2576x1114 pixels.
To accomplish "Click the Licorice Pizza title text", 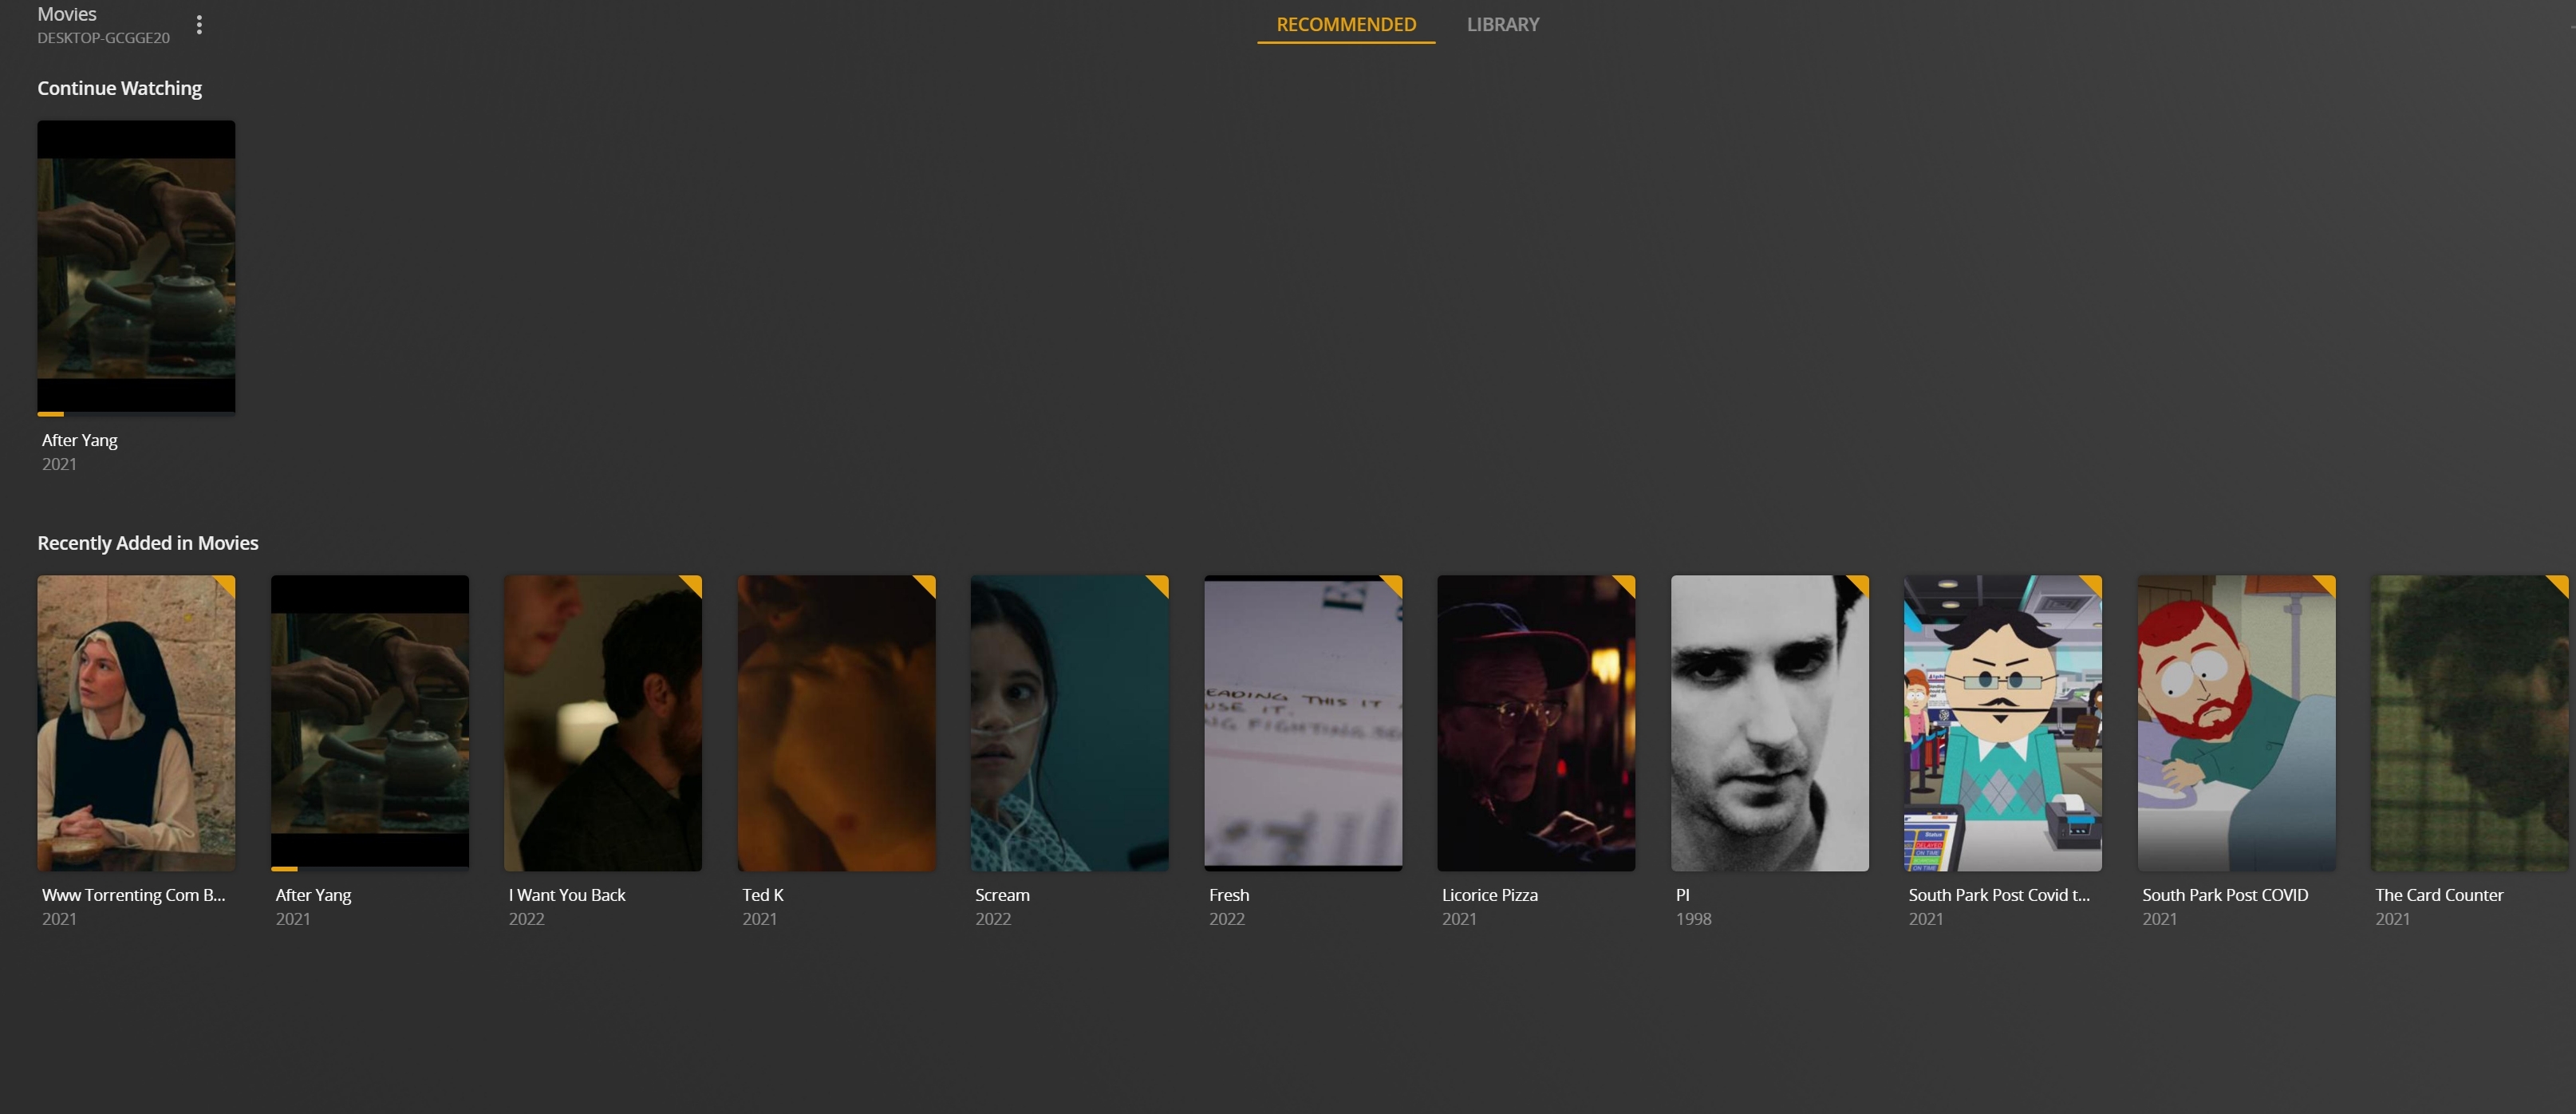I will 1489,895.
